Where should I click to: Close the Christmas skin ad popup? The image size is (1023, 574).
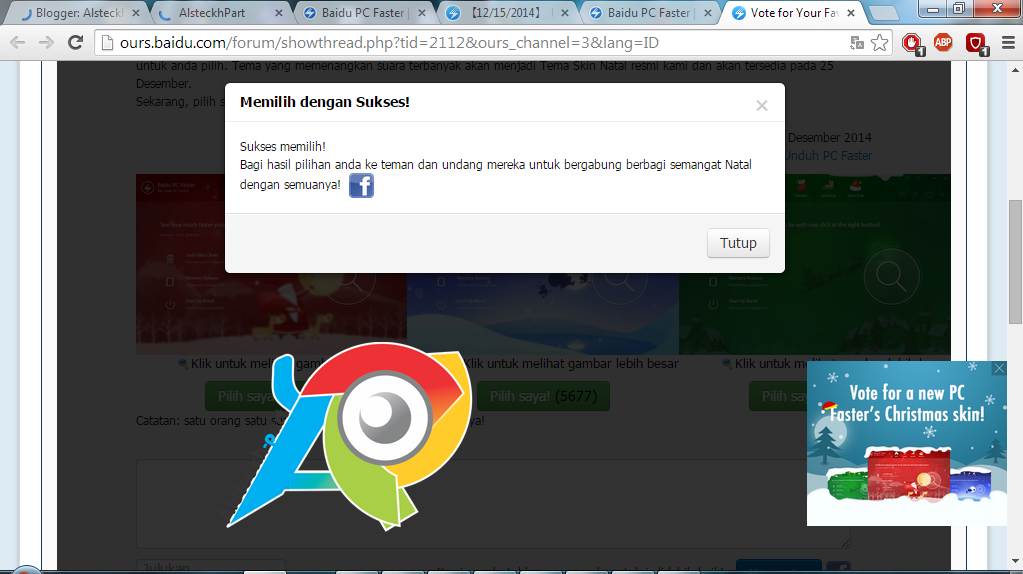click(x=999, y=369)
